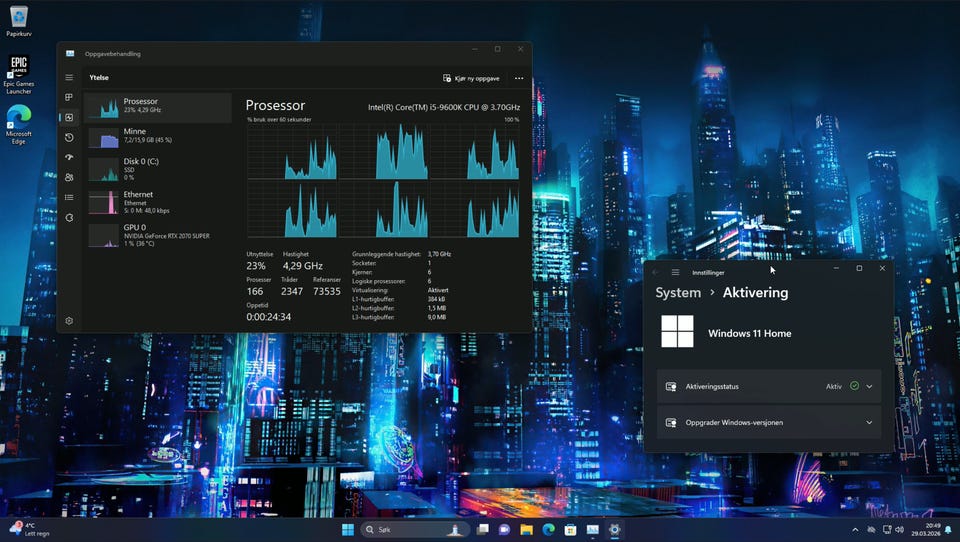The image size is (960, 542).
Task: Open hamburger menu in Settings window
Action: [675, 273]
